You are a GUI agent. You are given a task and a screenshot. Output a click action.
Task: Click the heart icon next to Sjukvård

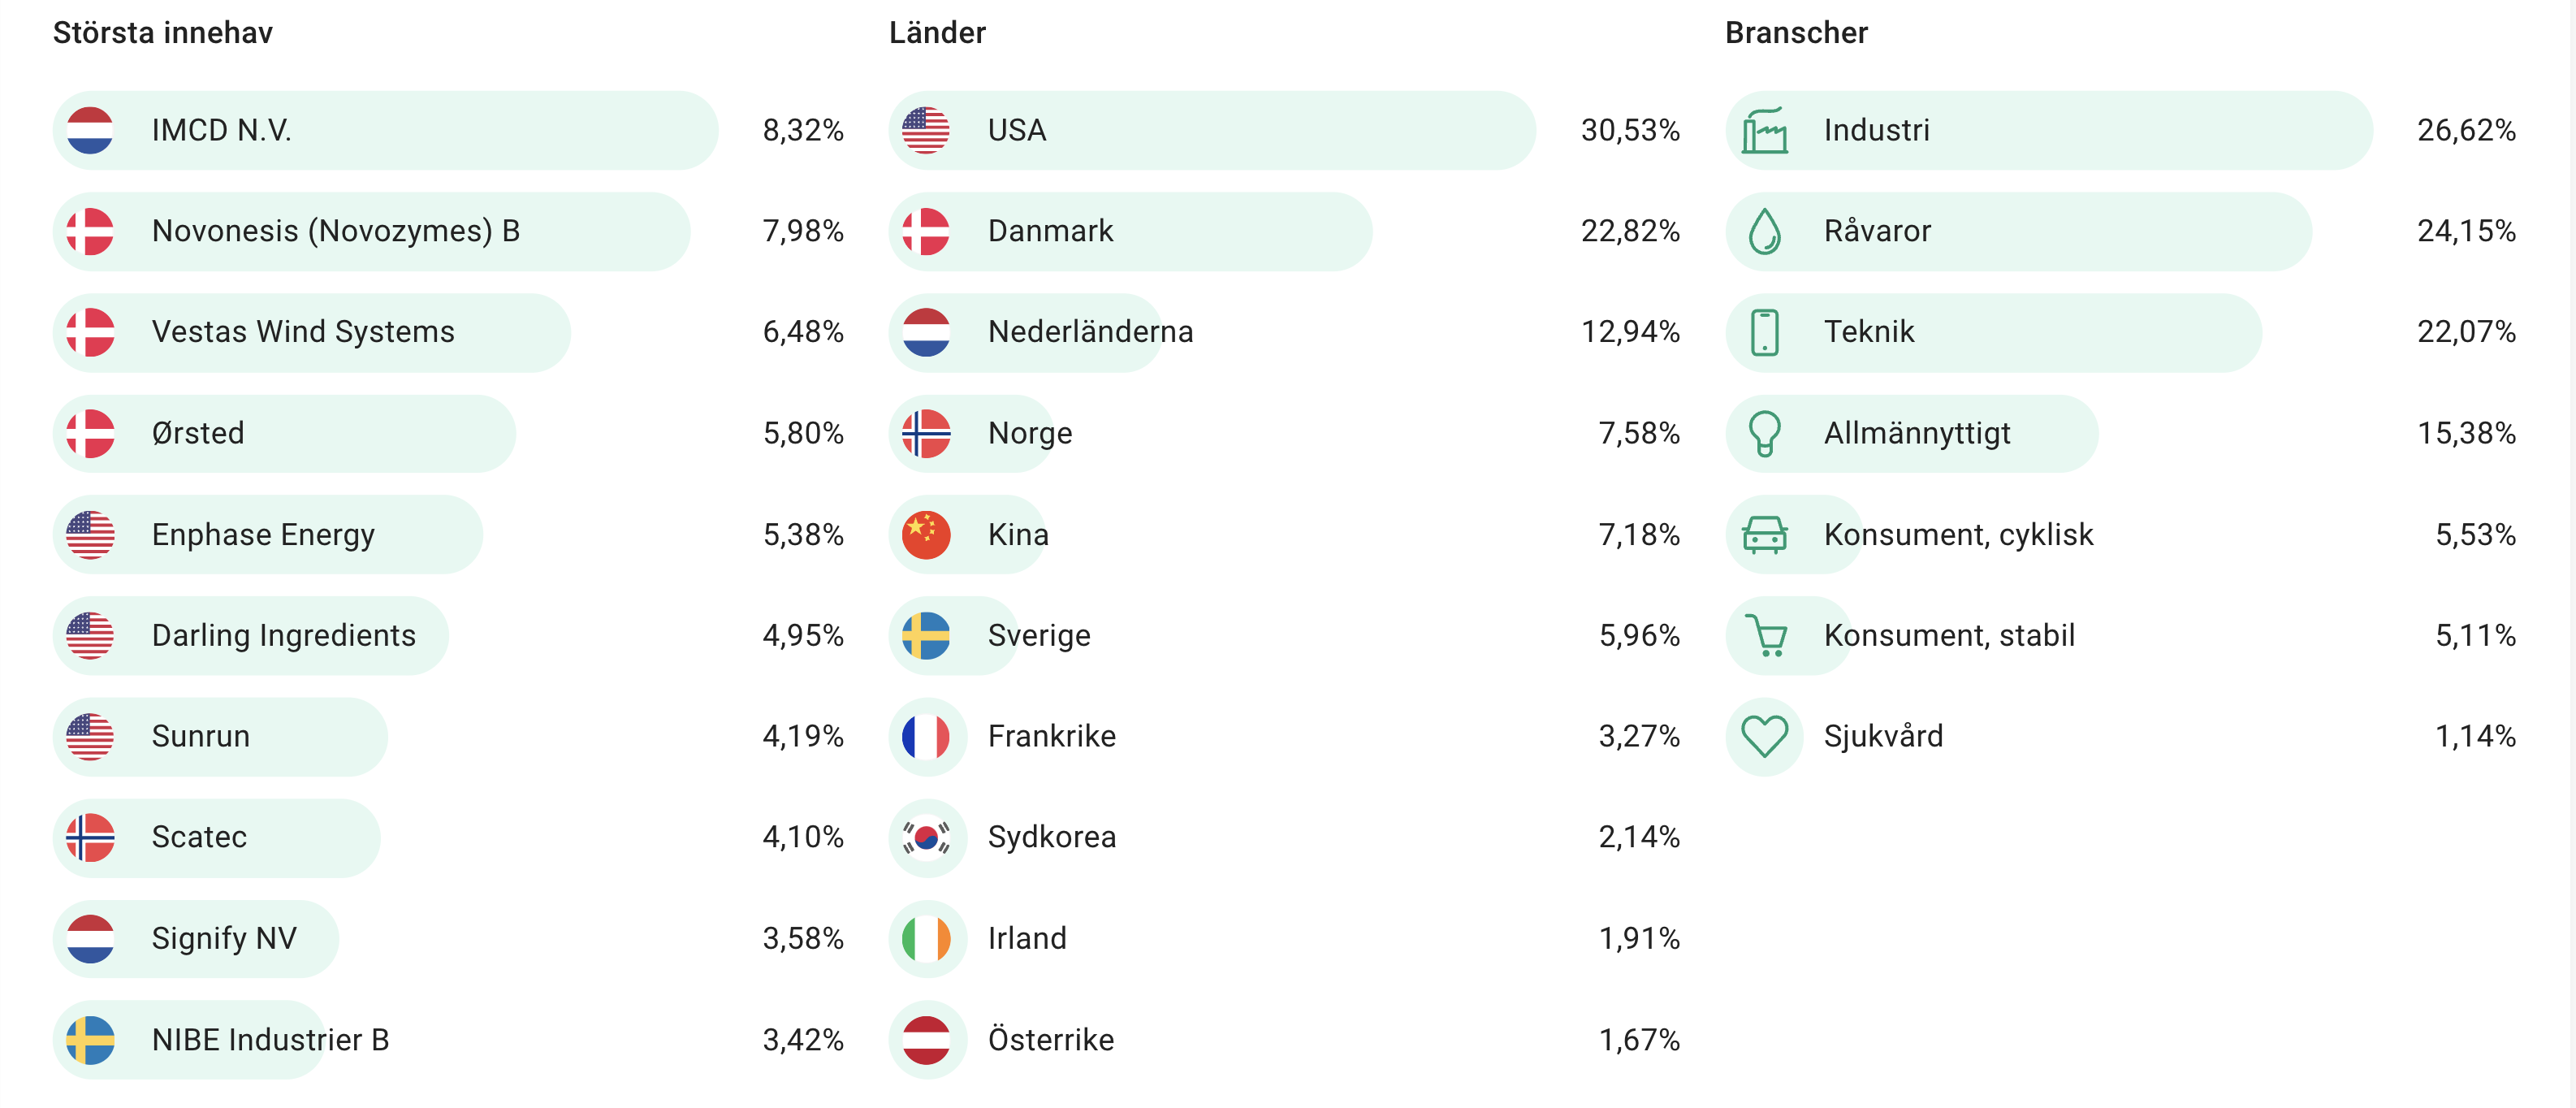point(1764,737)
